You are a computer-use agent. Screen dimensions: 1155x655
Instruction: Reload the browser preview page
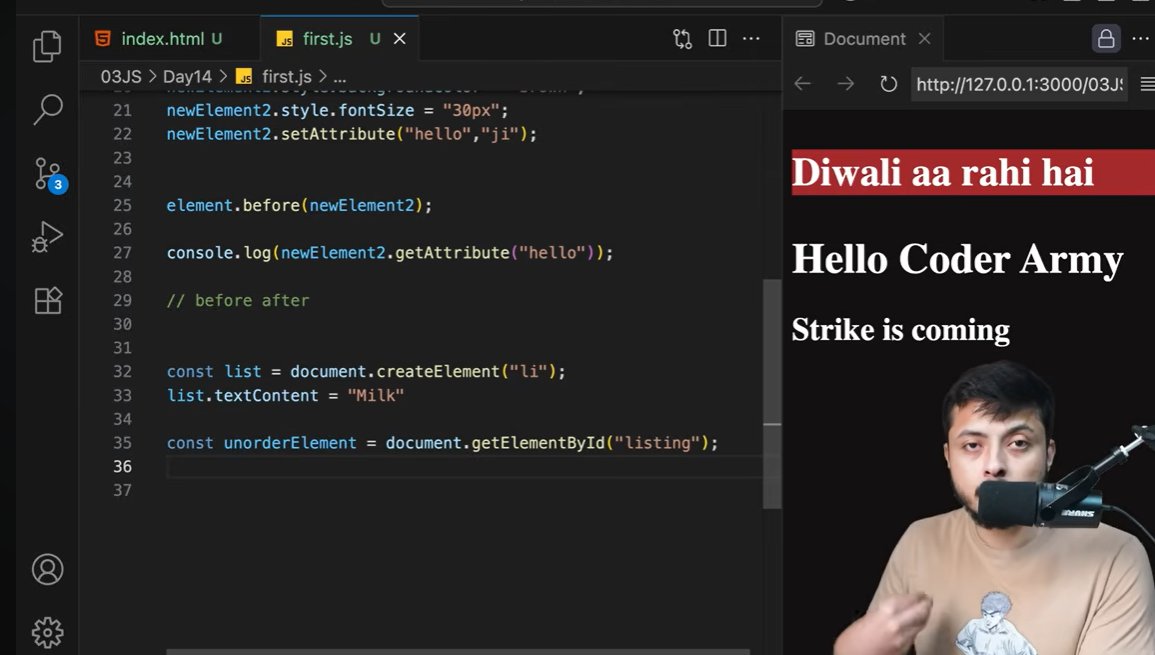coord(888,84)
